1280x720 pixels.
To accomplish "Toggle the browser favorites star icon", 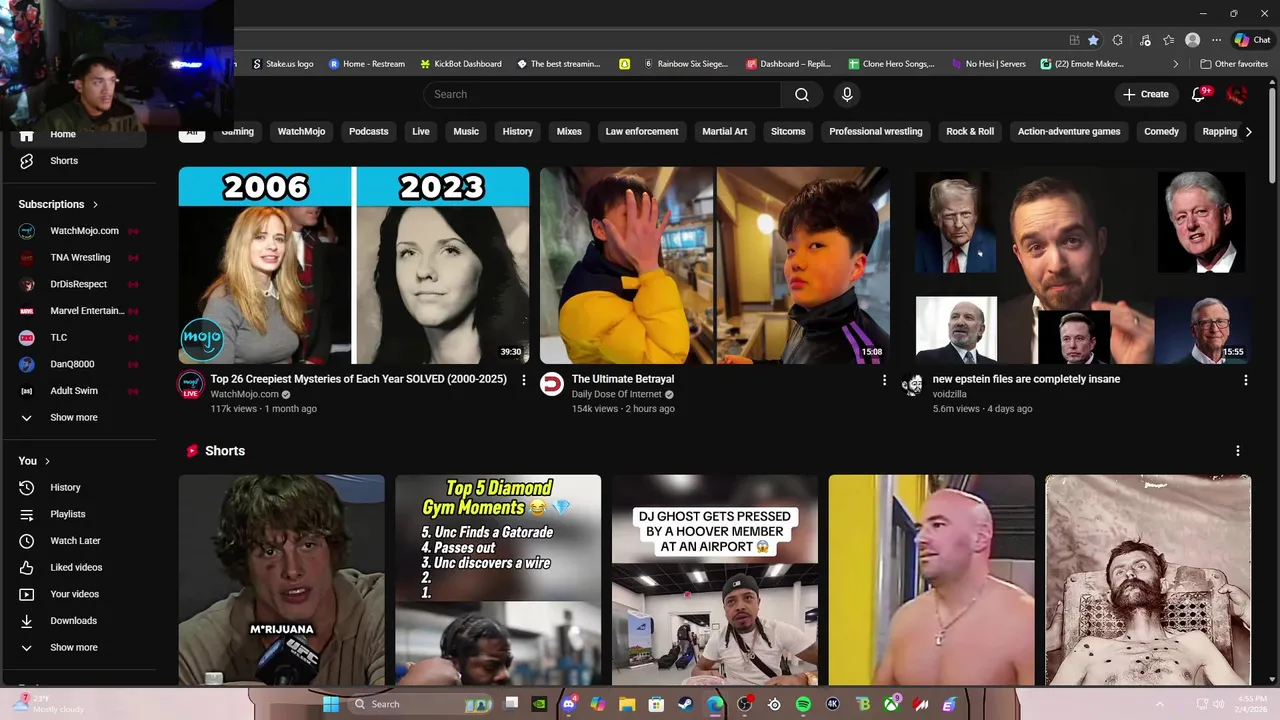I will click(x=1093, y=40).
